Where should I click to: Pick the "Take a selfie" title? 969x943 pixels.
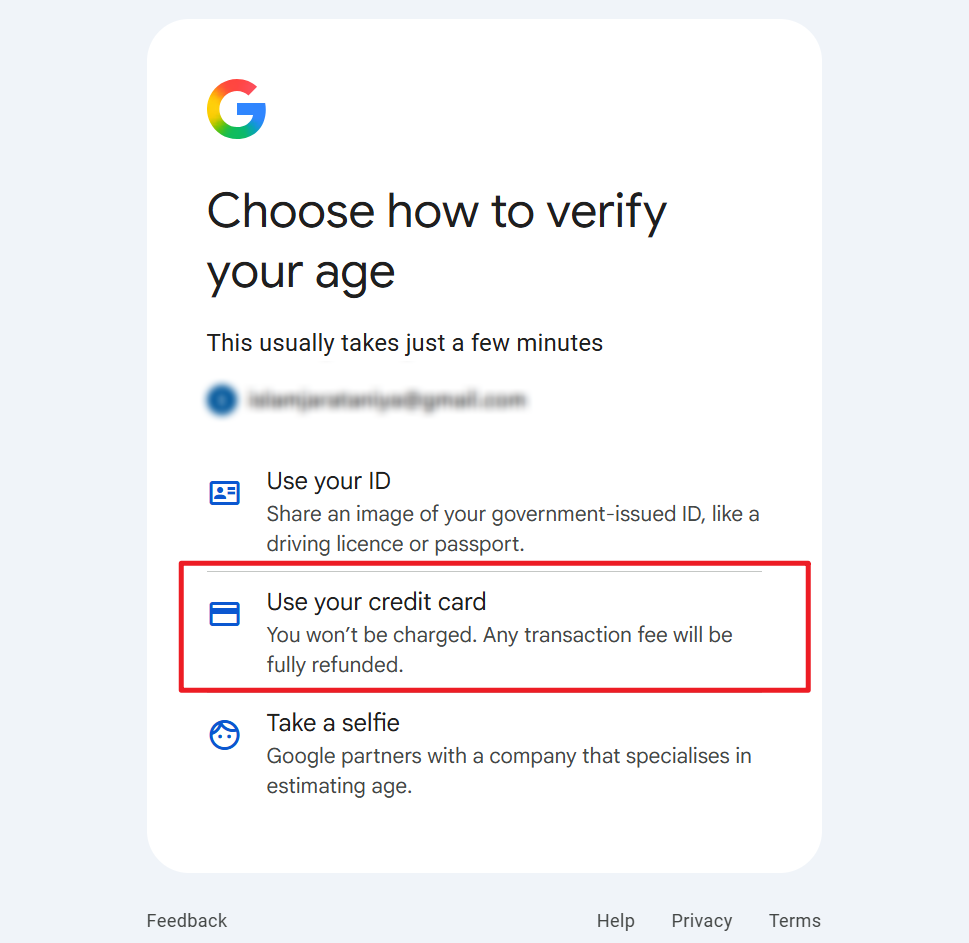point(333,723)
